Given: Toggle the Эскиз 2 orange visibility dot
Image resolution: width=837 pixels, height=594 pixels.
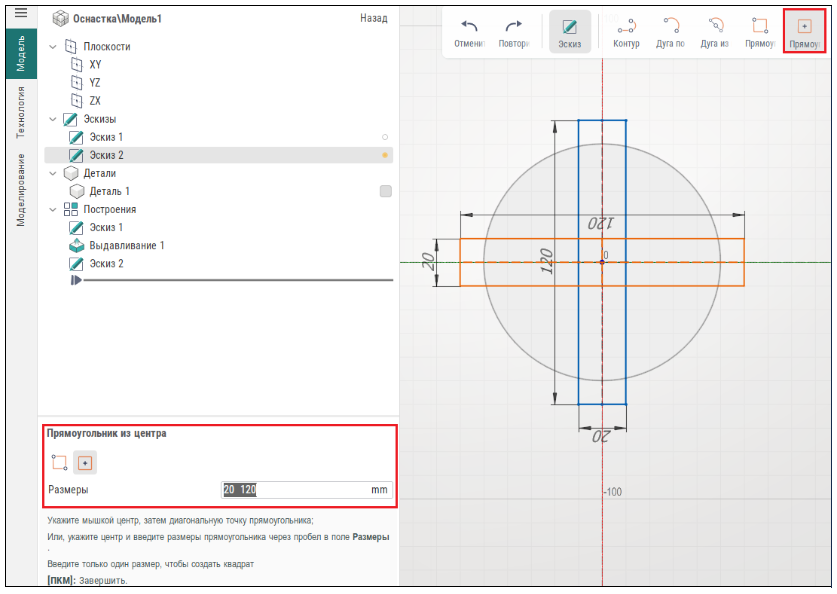Looking at the screenshot, I should [x=385, y=155].
